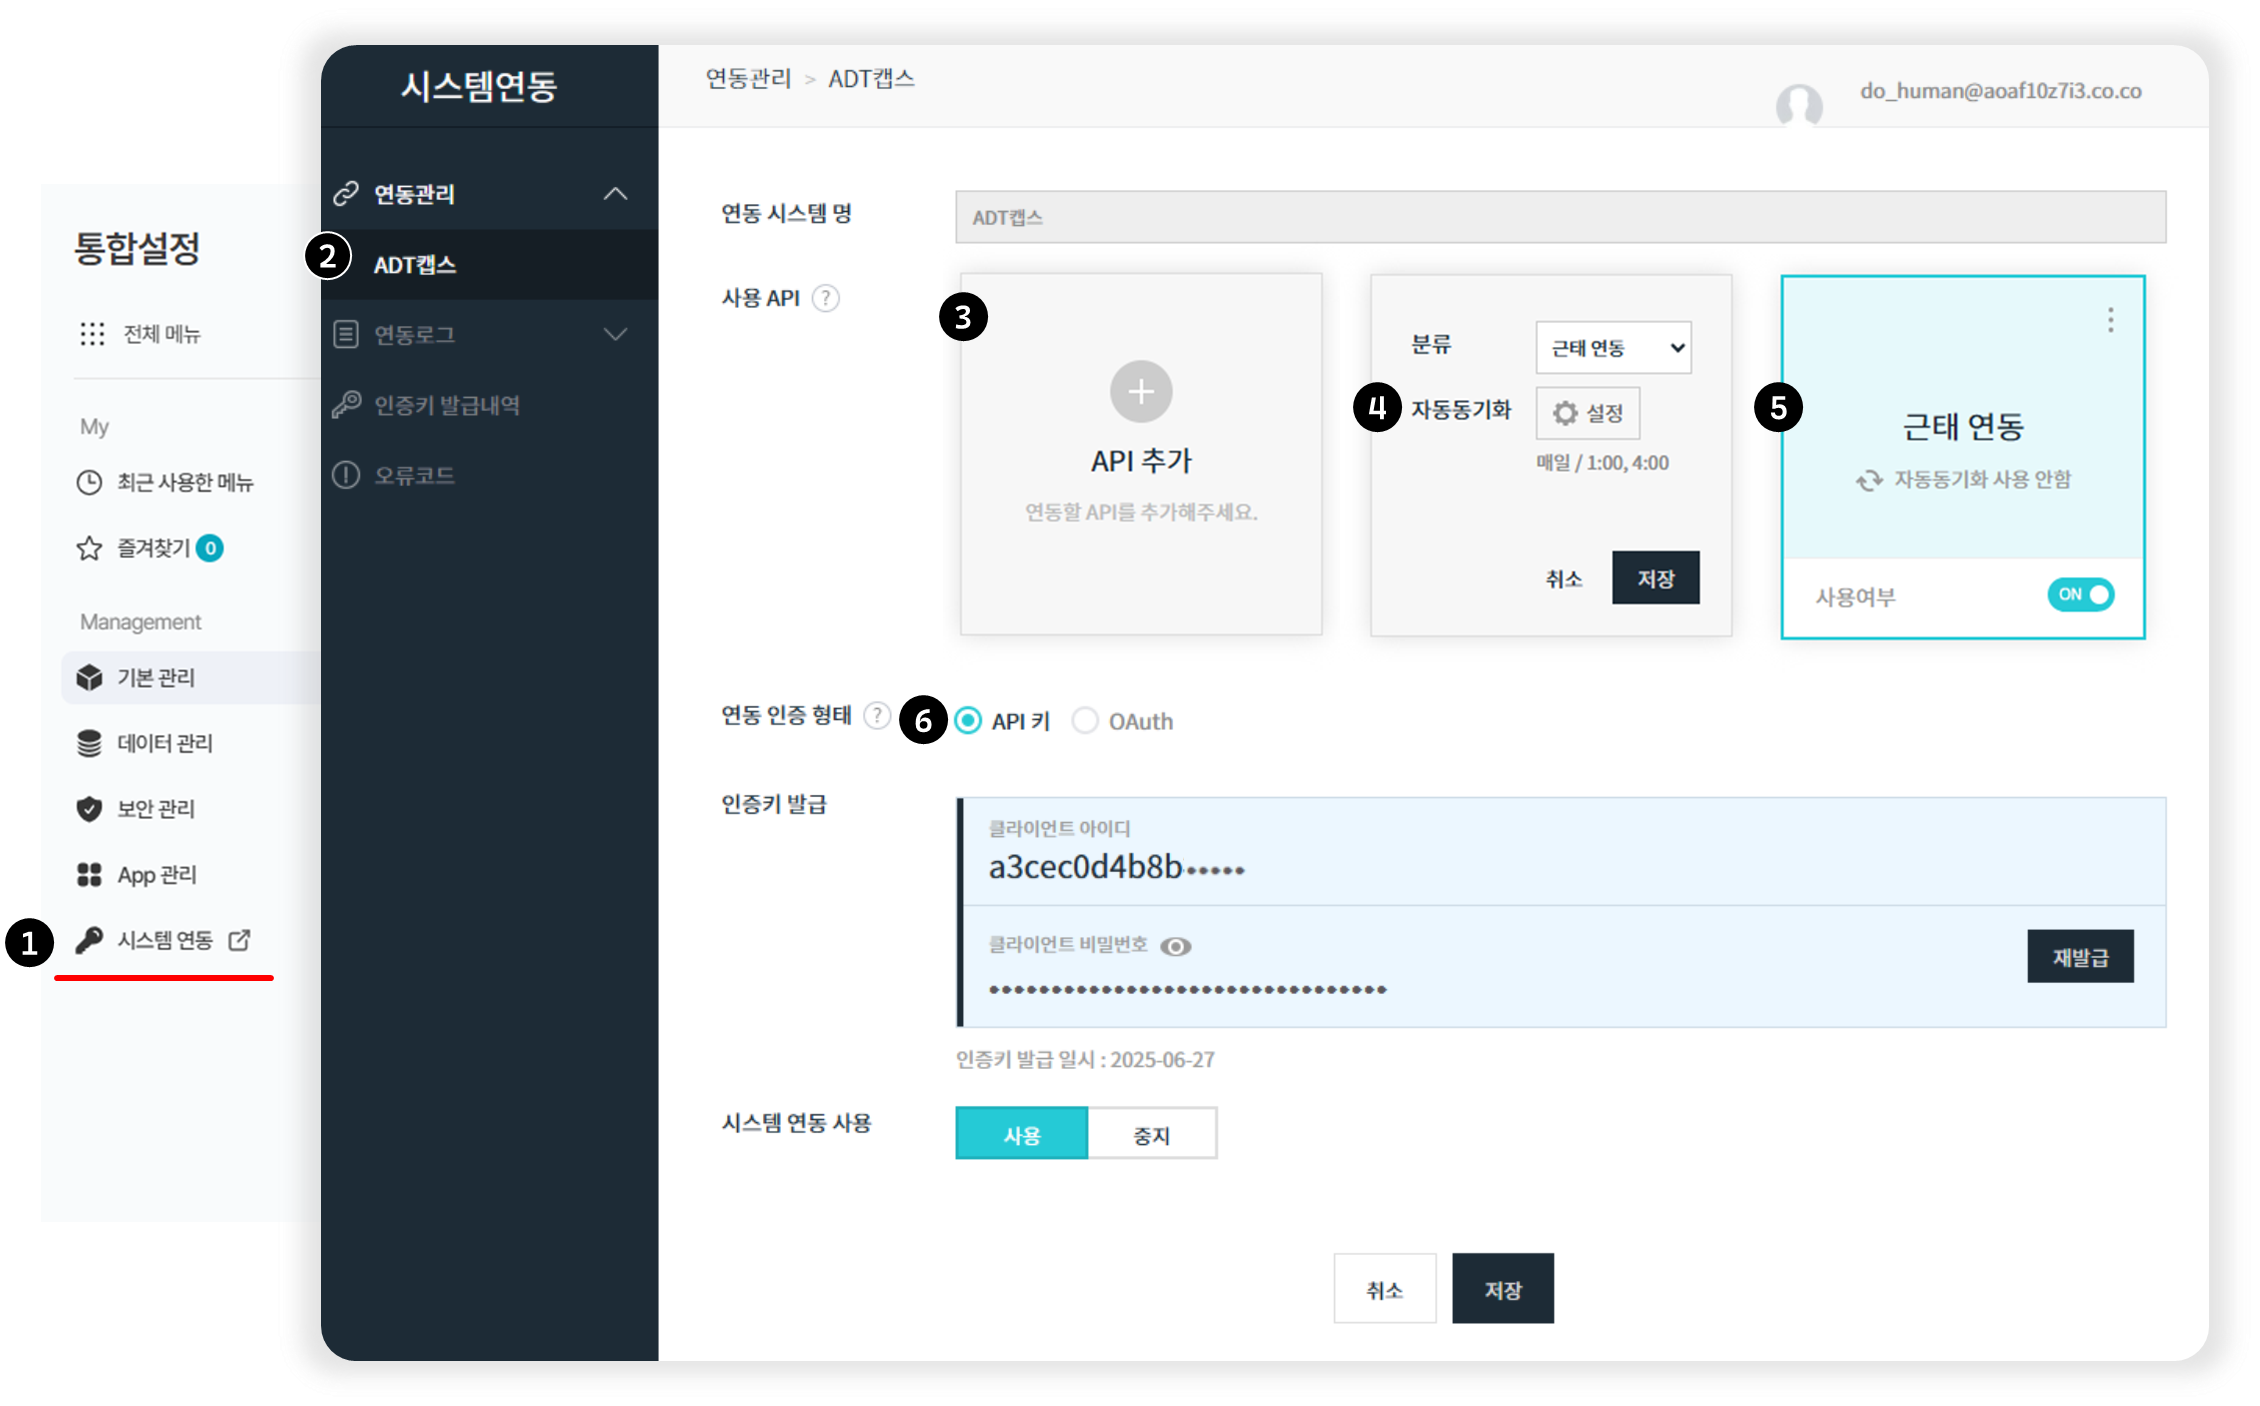2260x1406 pixels.
Task: Open 오류코드 menu item
Action: (x=414, y=475)
